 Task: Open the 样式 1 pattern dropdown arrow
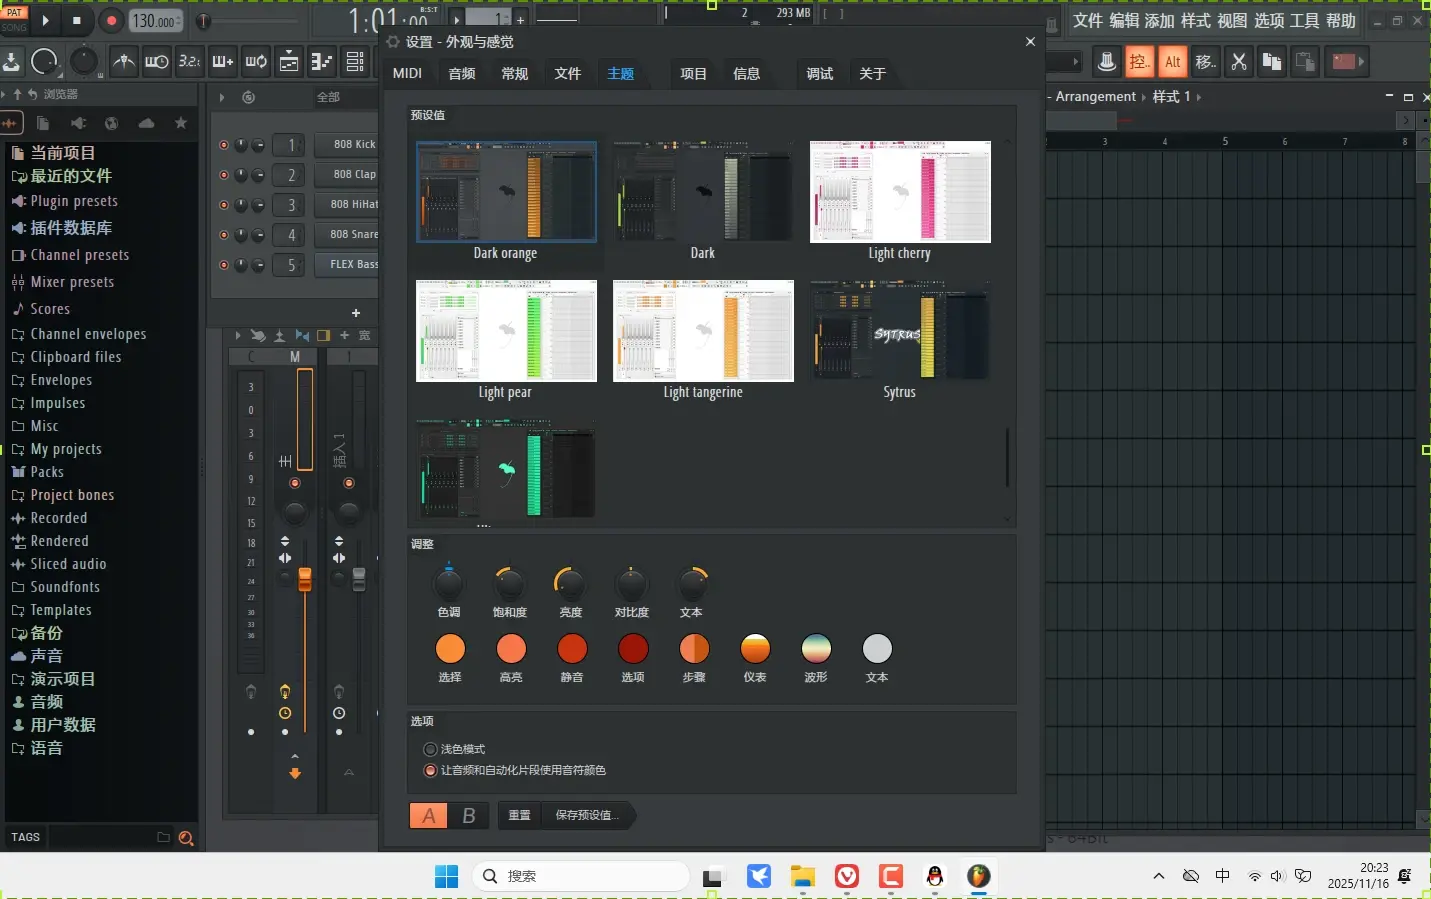(x=1199, y=97)
